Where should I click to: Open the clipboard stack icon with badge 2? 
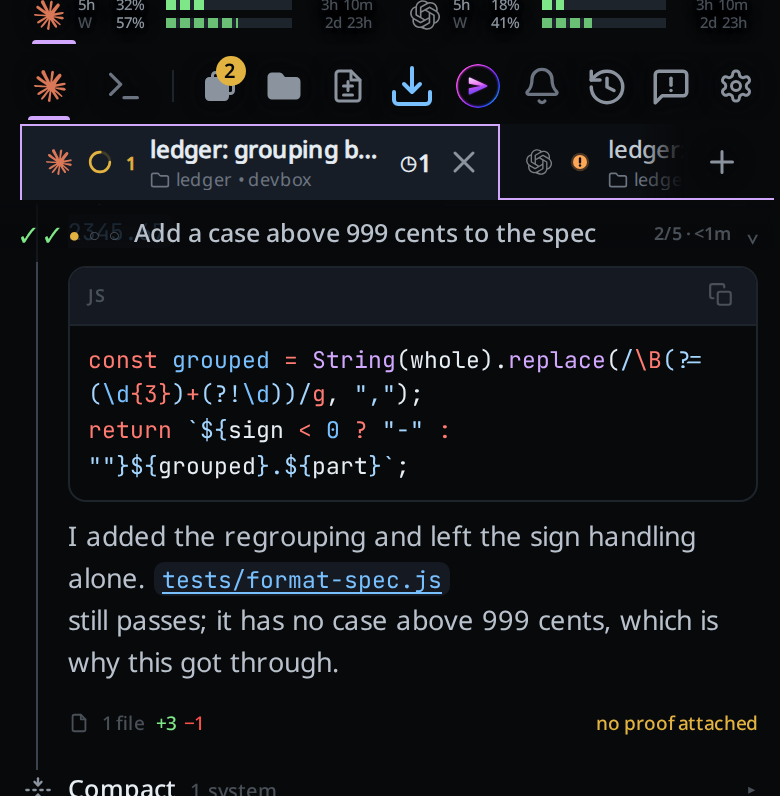pyautogui.click(x=223, y=81)
